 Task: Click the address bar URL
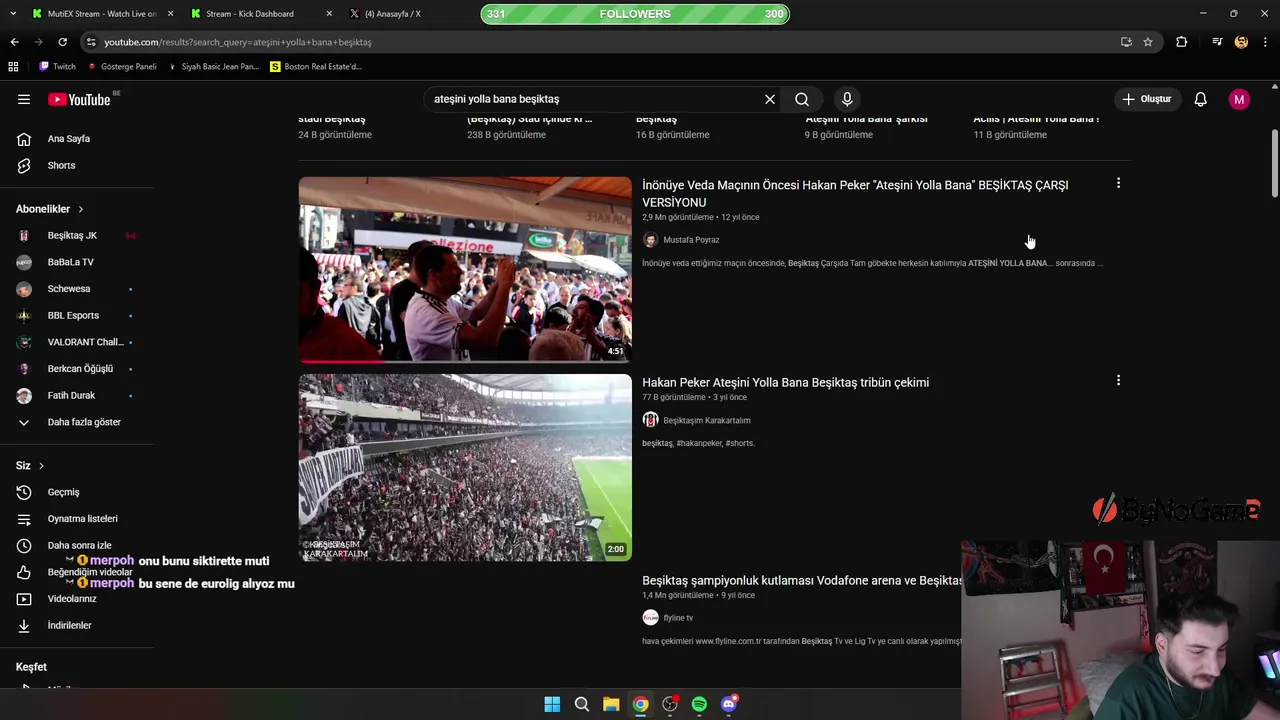238,42
